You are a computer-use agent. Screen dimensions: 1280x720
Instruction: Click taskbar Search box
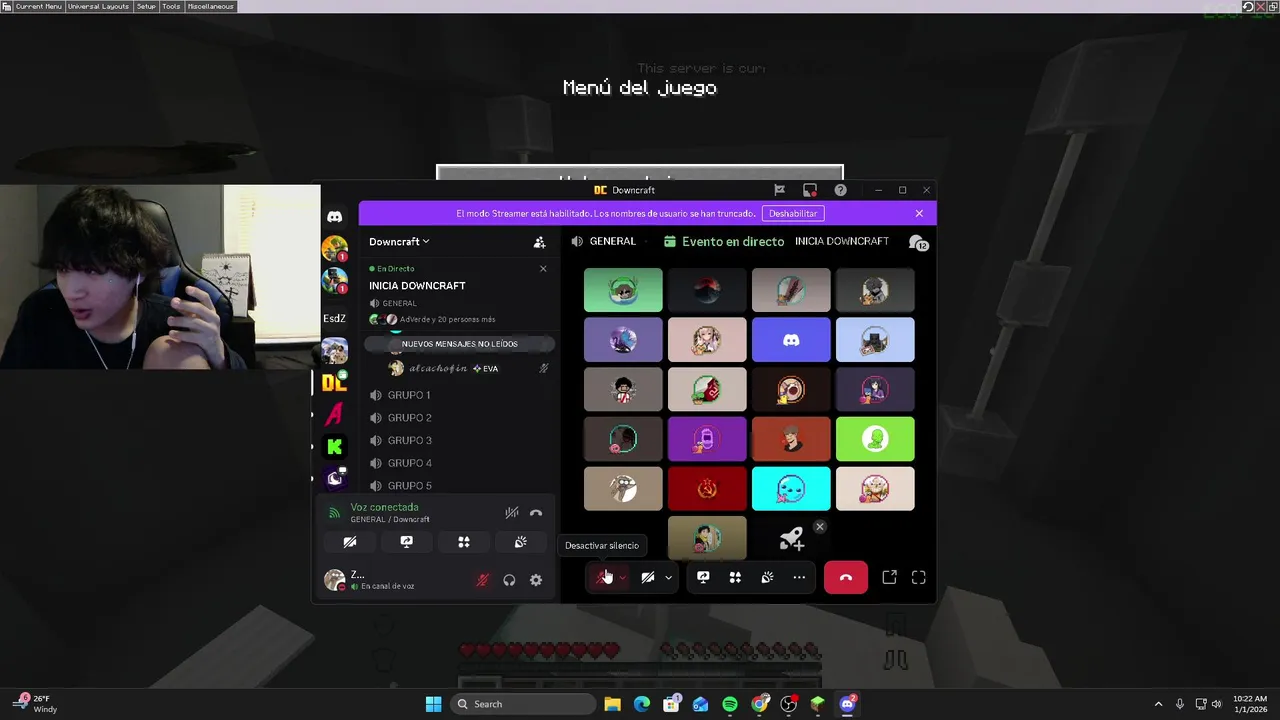coord(522,704)
